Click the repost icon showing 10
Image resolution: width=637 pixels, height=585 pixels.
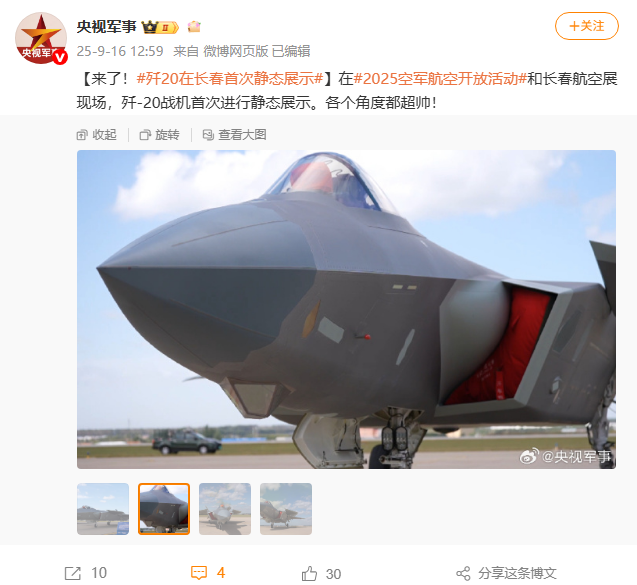click(x=73, y=573)
